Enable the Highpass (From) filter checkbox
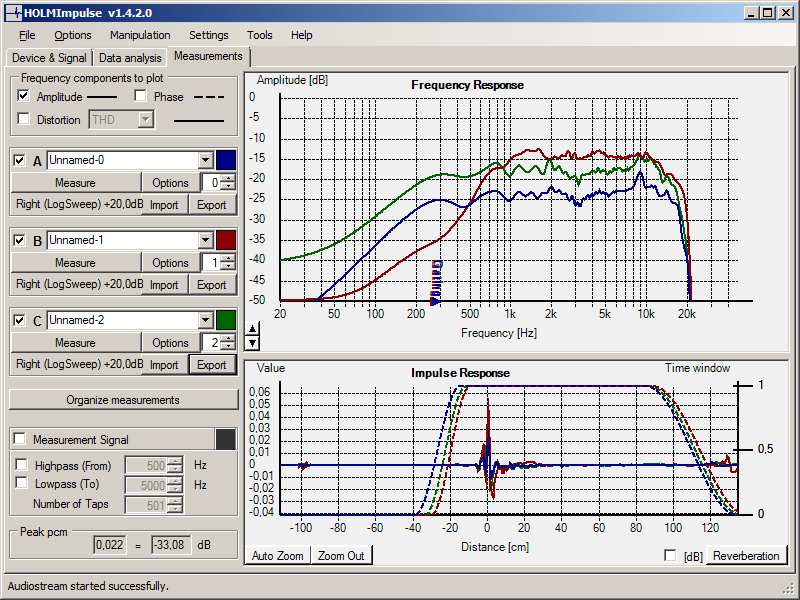The image size is (800, 600). pyautogui.click(x=21, y=465)
